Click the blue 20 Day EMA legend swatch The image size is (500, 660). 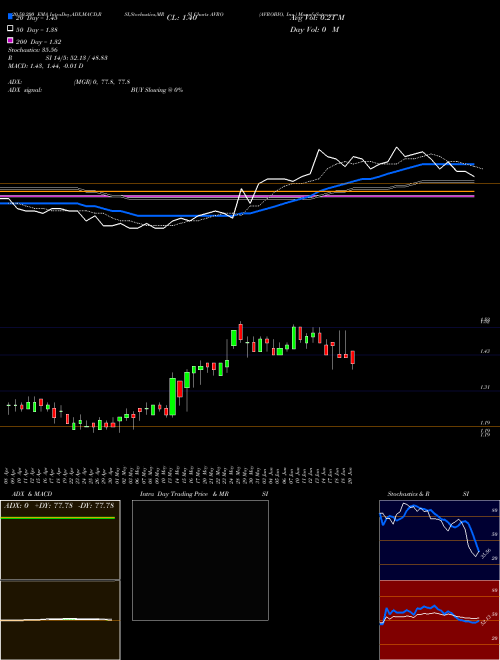pos(11,17)
